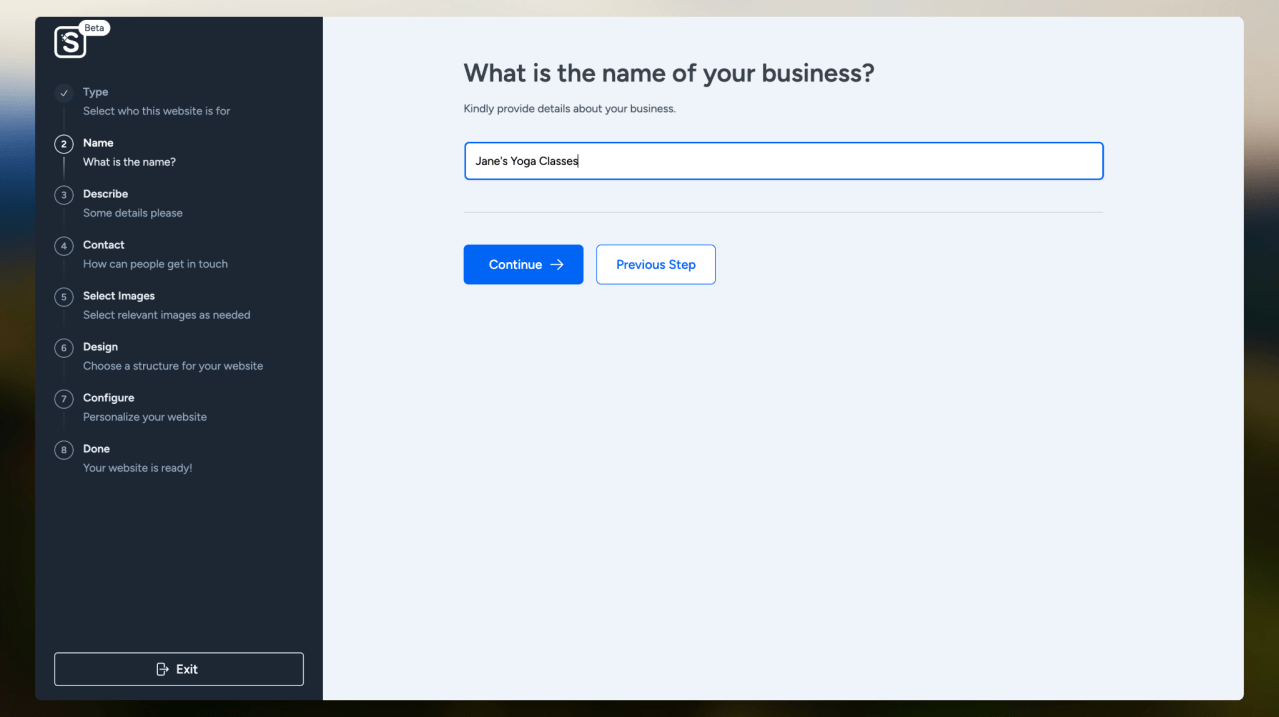Image resolution: width=1279 pixels, height=717 pixels.
Task: Click the step 3 circle for Describe
Action: [64, 195]
